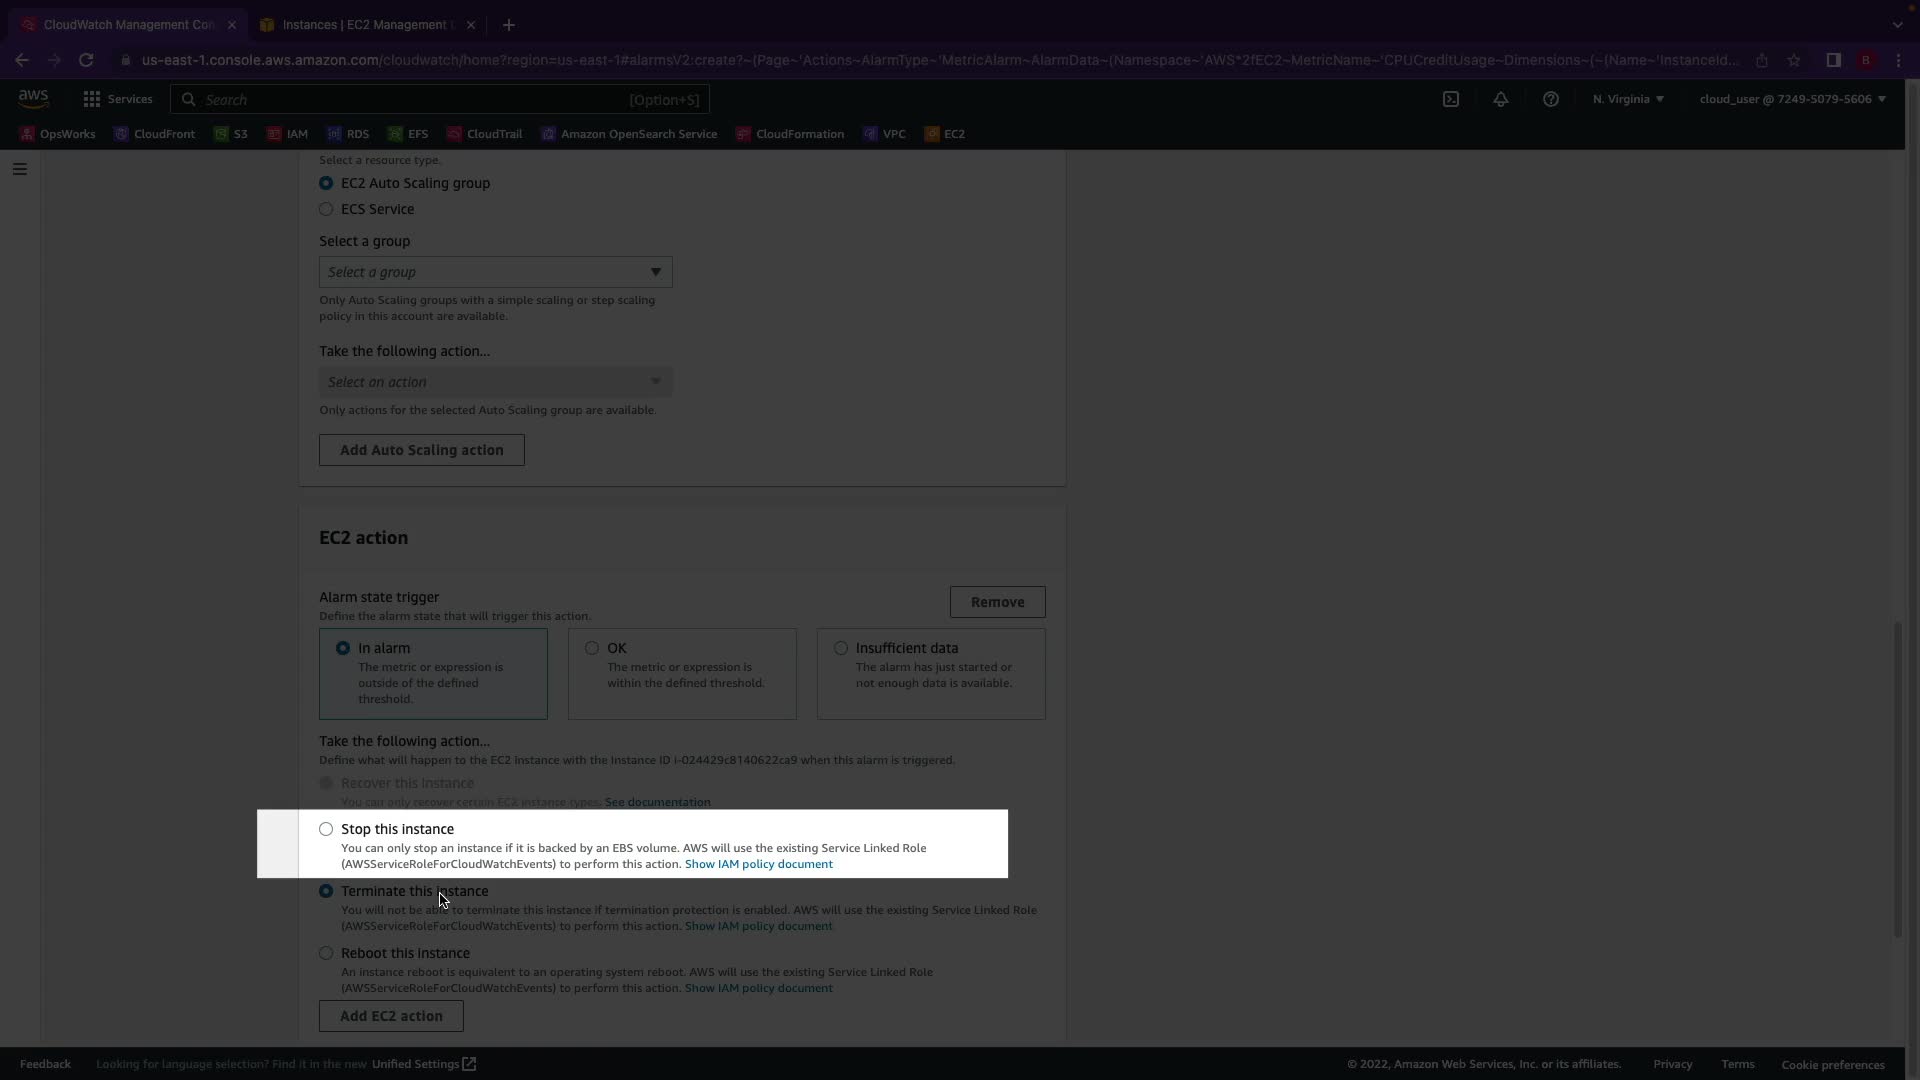Open the CloudShell terminal icon

(1451, 99)
